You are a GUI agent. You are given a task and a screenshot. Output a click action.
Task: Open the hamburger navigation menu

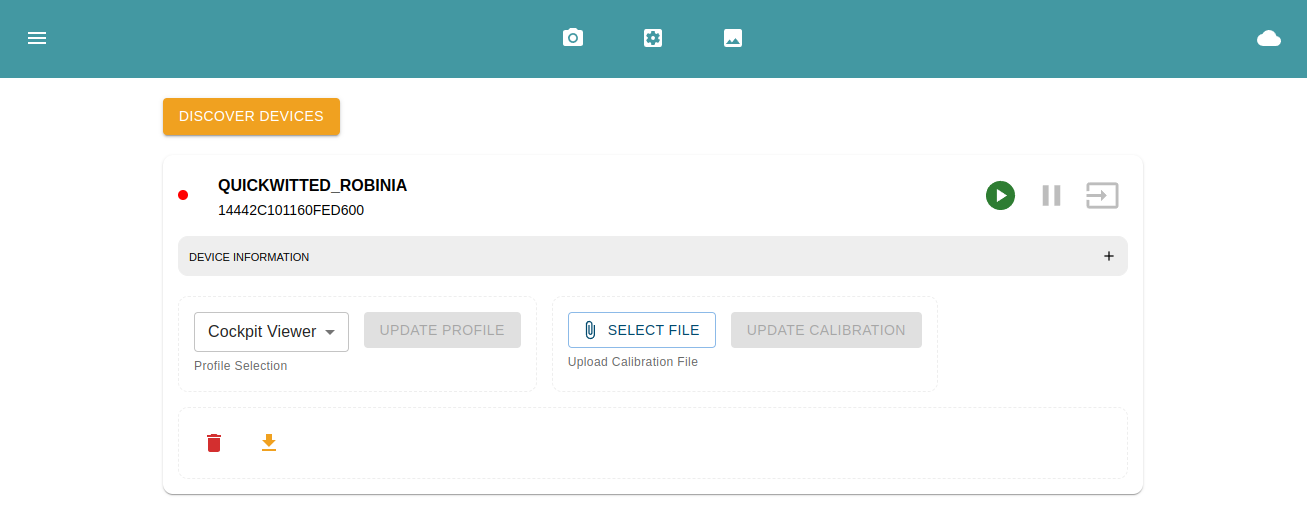tap(37, 38)
